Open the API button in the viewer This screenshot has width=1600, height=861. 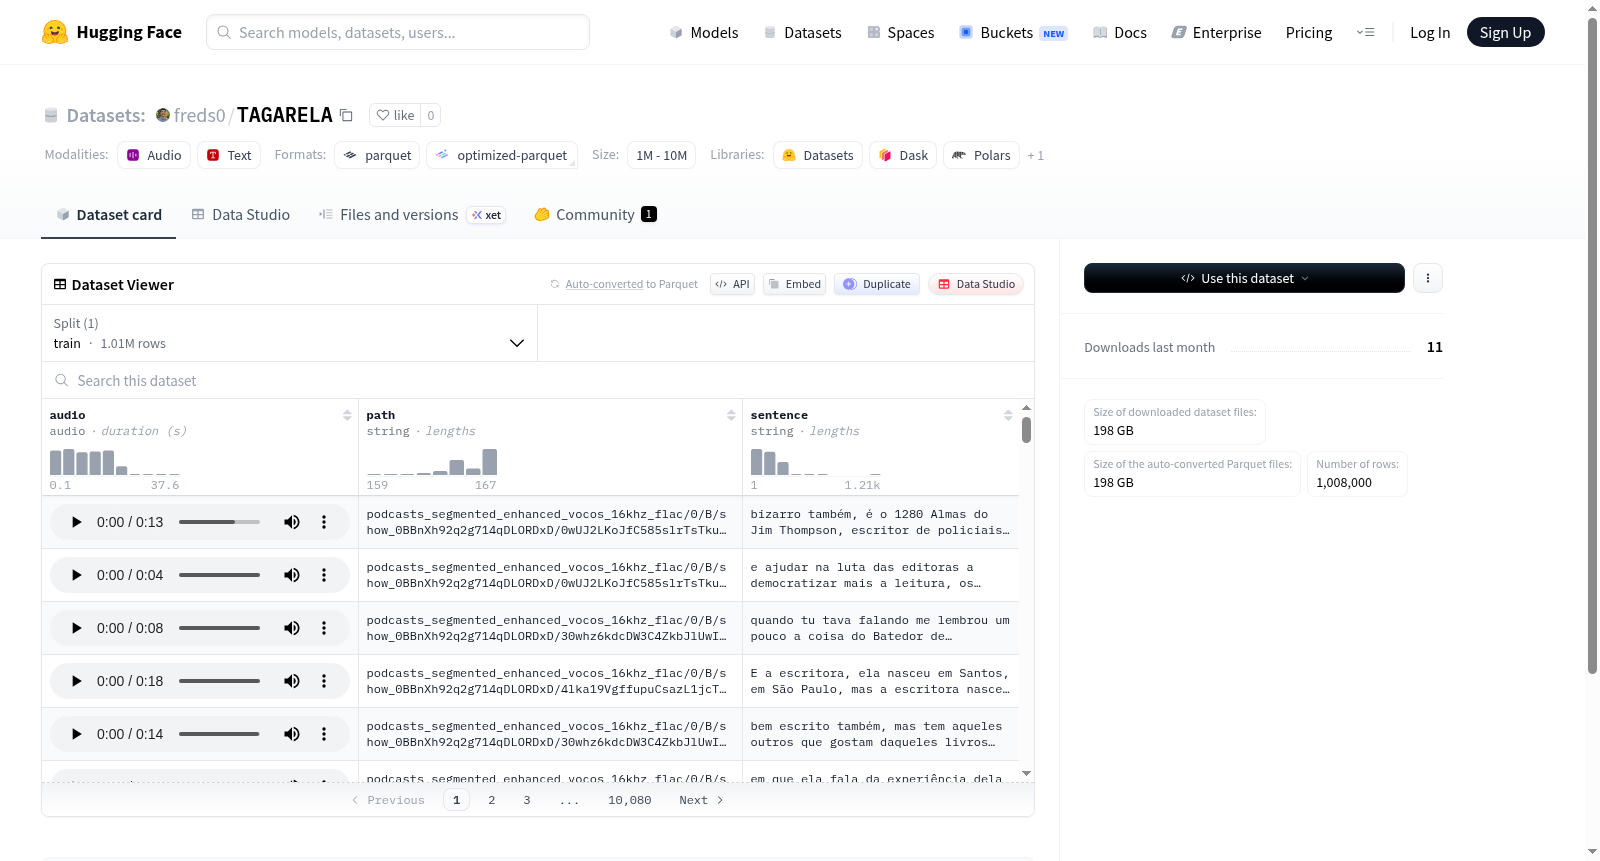tap(732, 284)
